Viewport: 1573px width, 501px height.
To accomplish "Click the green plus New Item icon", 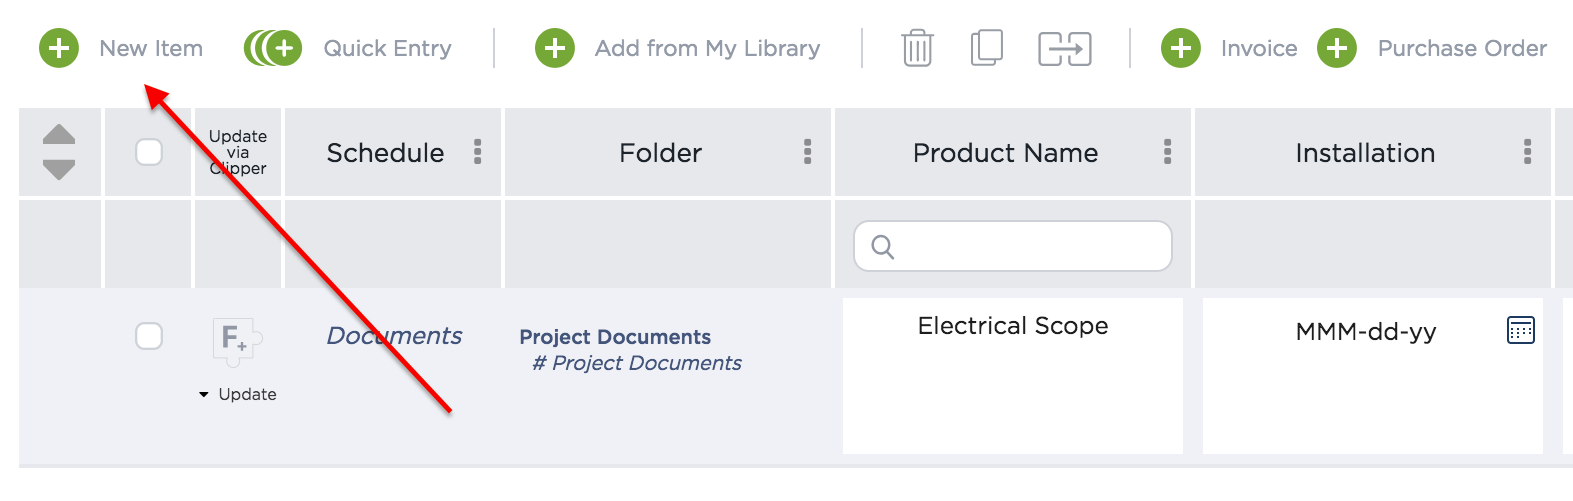I will point(59,48).
